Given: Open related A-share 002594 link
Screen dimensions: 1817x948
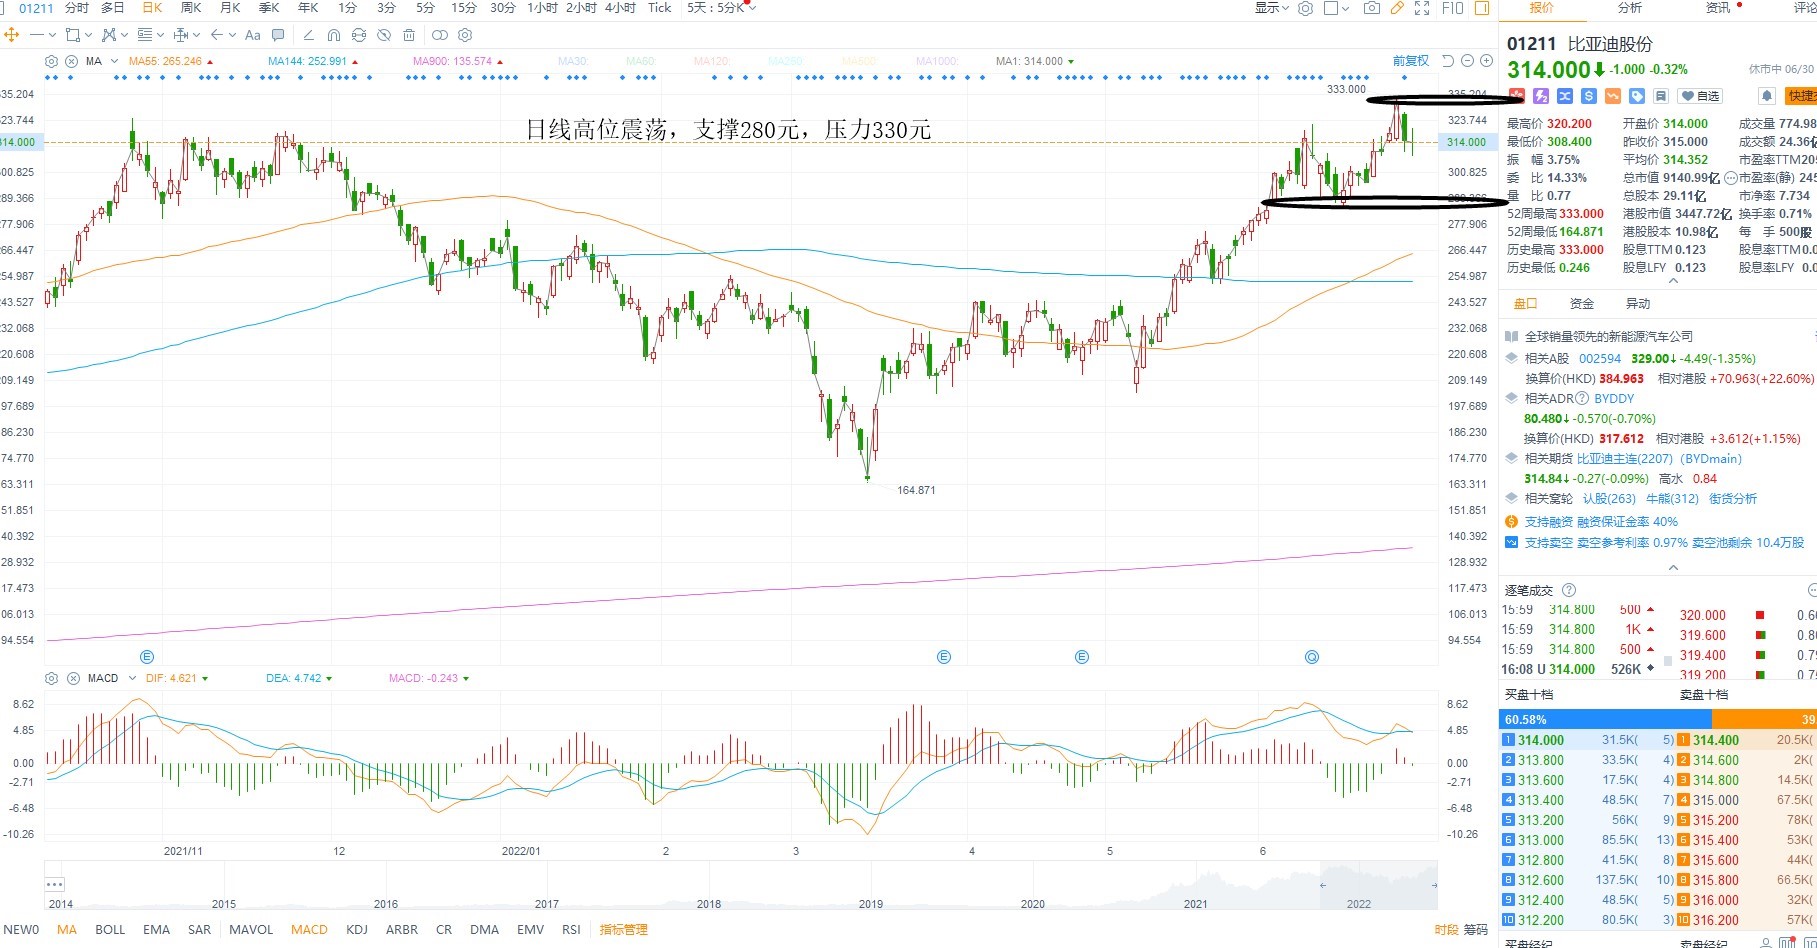Looking at the screenshot, I should (1600, 358).
